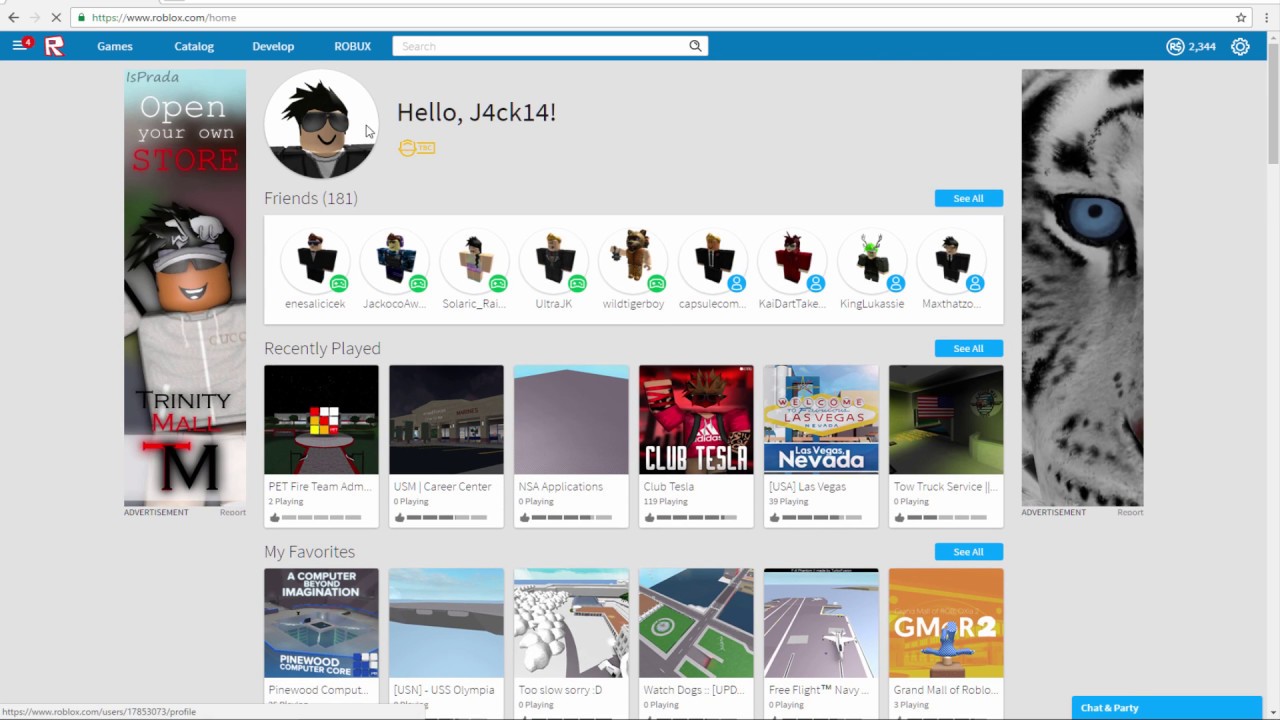Open Club Tesla game thumbnail

click(696, 419)
